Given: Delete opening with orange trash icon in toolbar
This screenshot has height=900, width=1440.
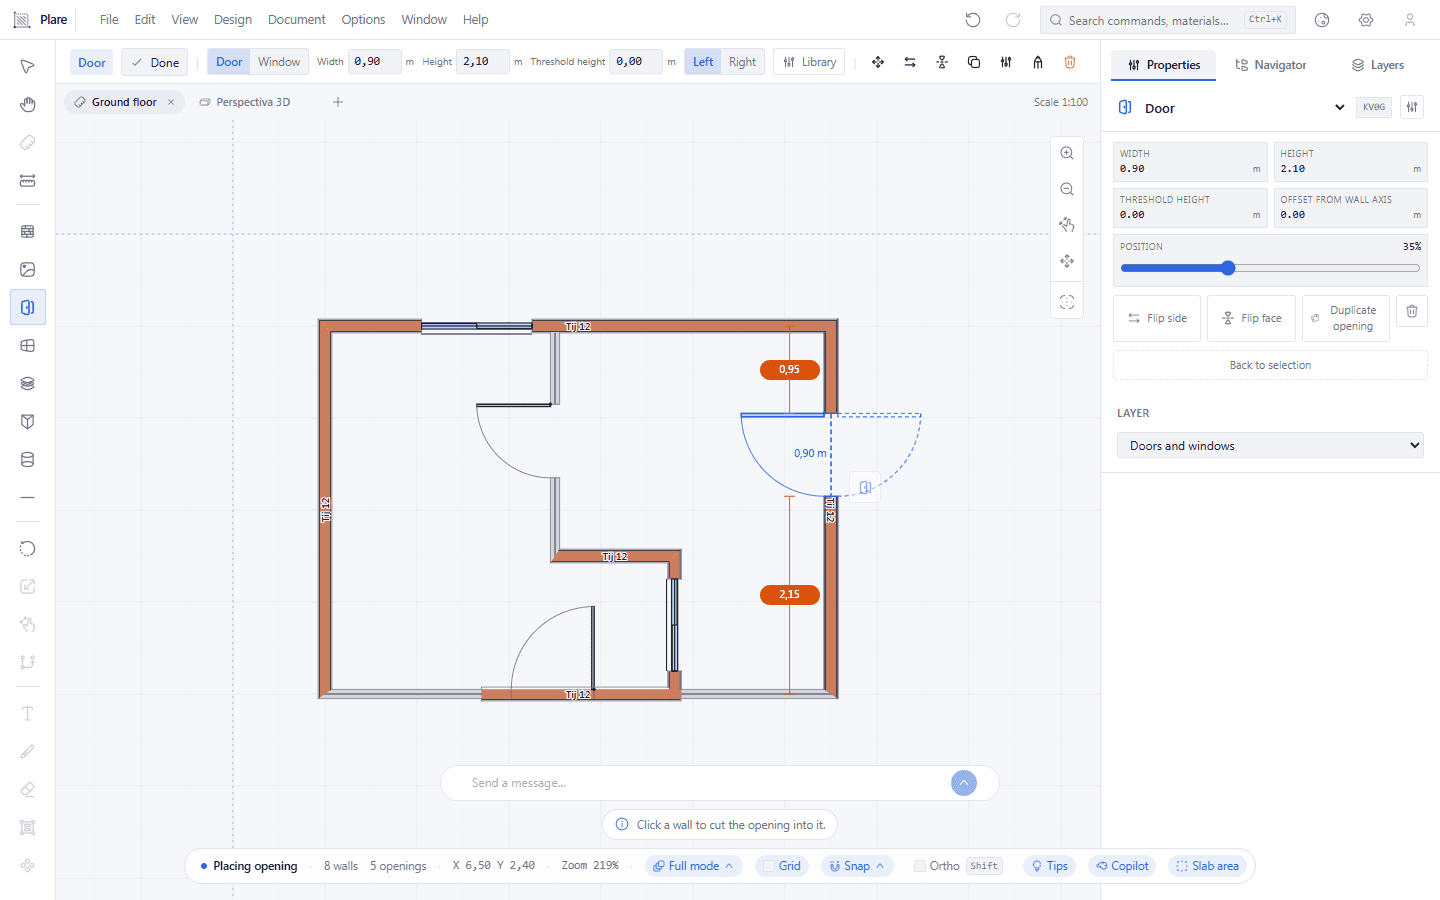Looking at the screenshot, I should [x=1070, y=62].
